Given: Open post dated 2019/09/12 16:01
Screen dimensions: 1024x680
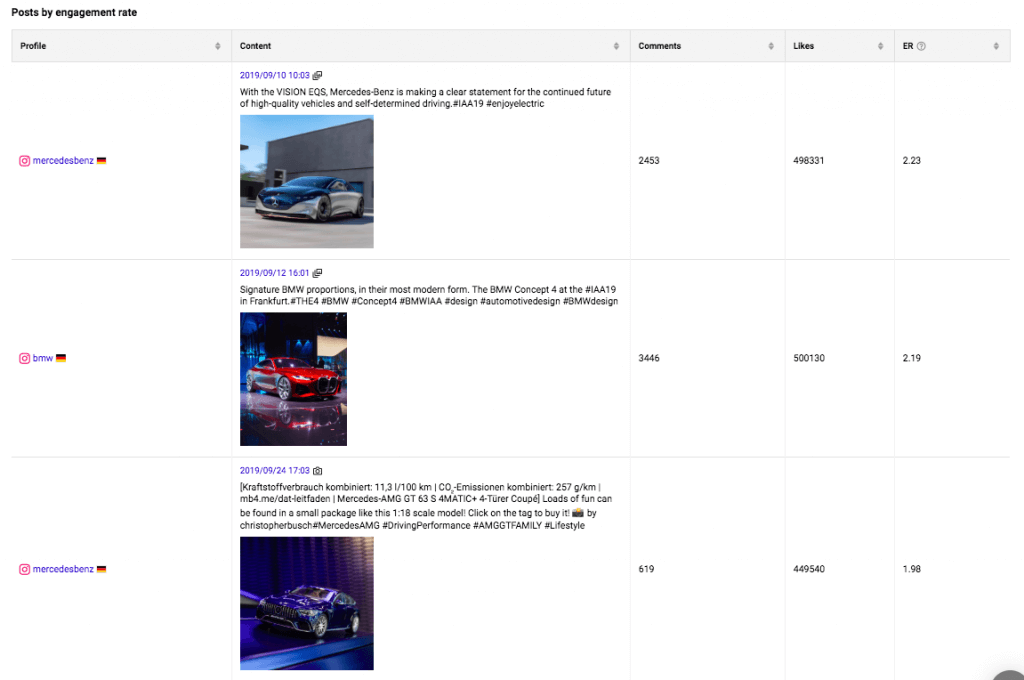Looking at the screenshot, I should [x=274, y=272].
